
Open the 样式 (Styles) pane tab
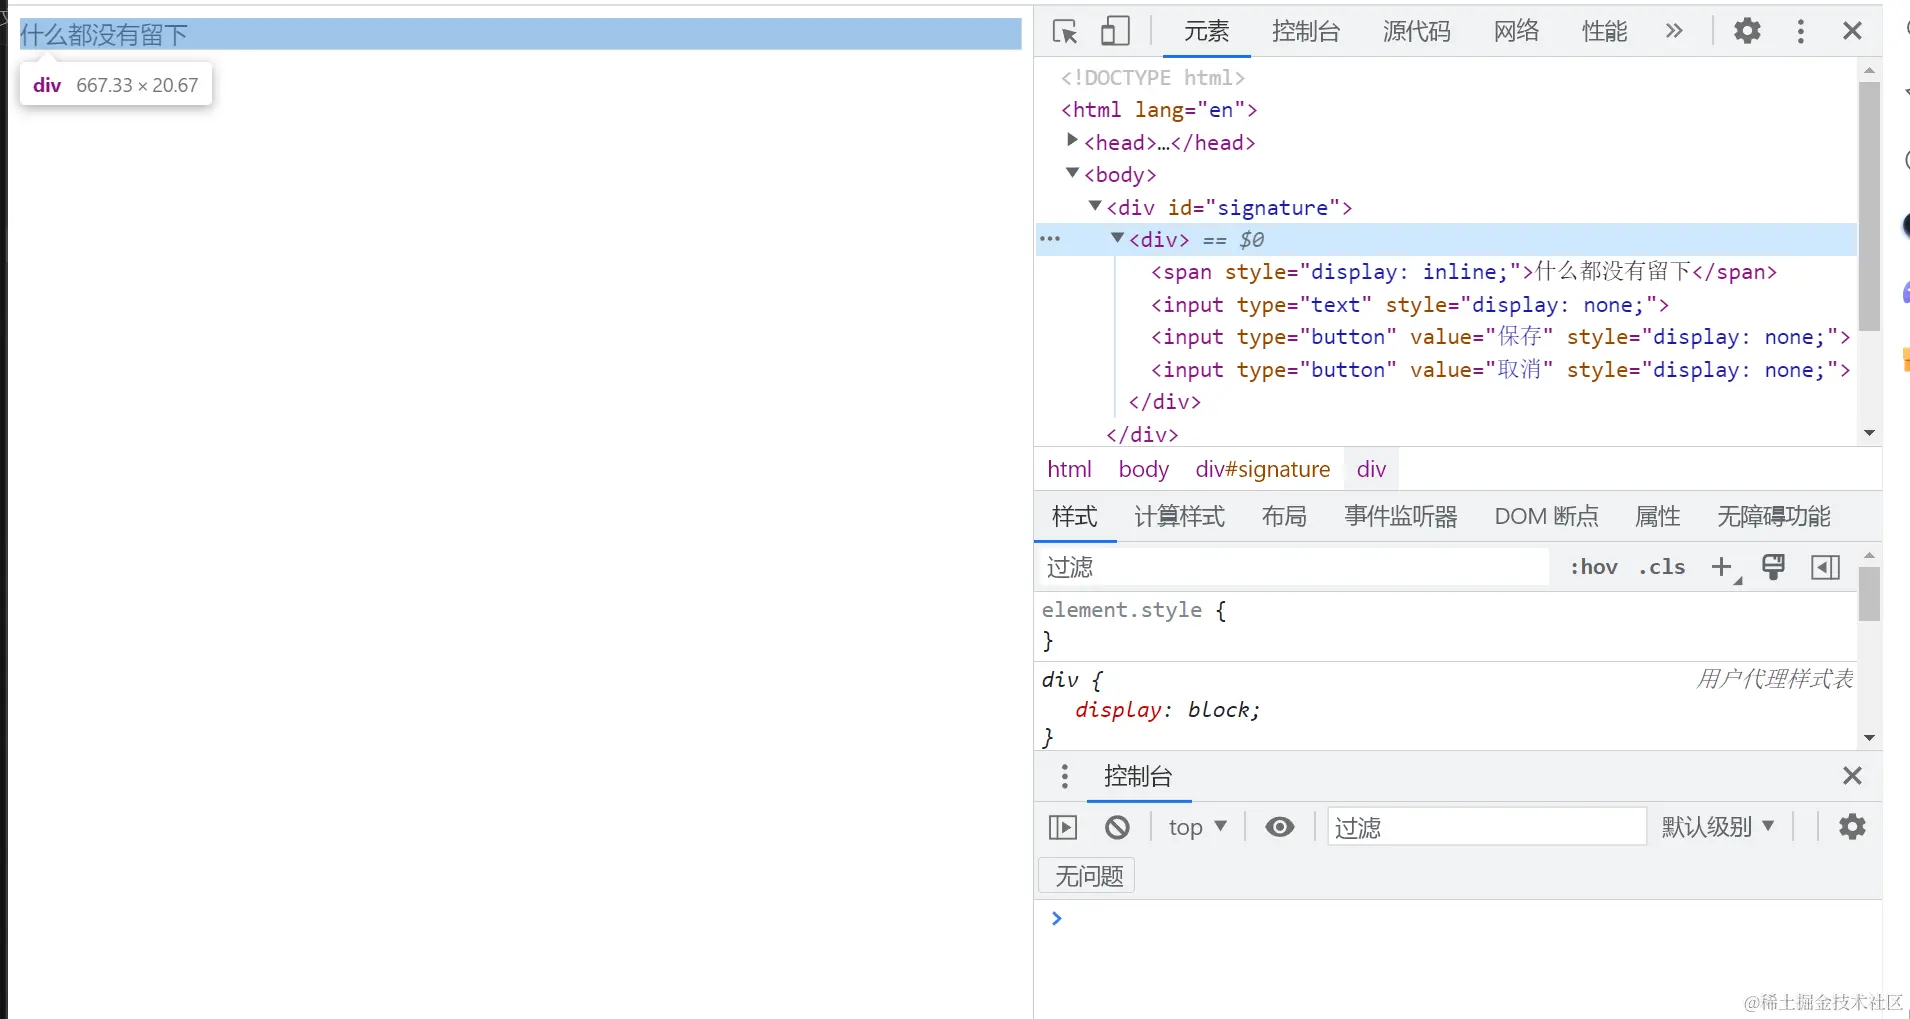point(1075,517)
